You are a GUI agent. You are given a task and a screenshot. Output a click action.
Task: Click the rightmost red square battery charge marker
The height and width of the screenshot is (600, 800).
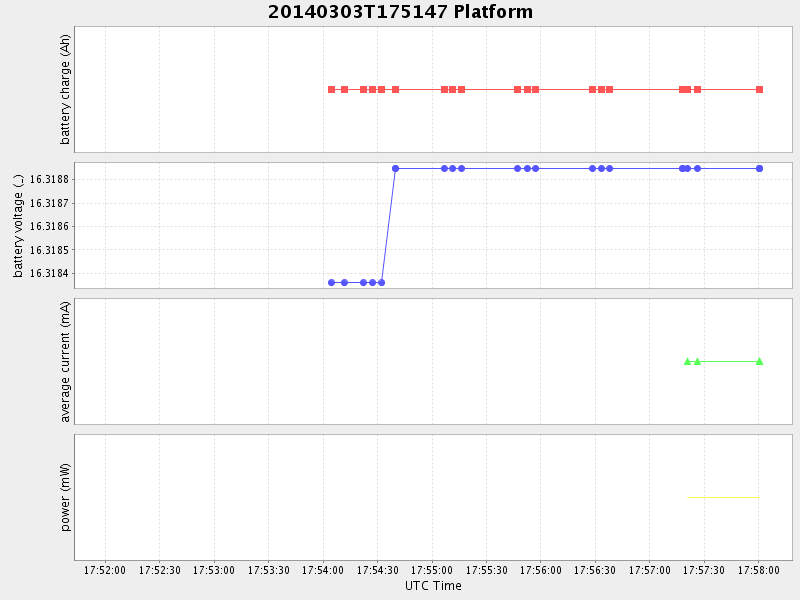click(759, 90)
